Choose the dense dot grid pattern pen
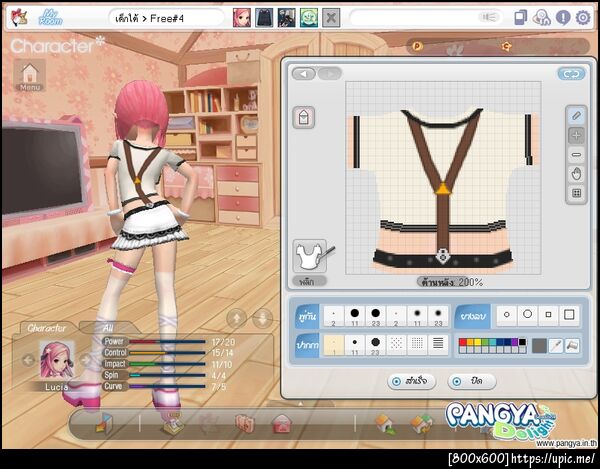 pos(417,345)
